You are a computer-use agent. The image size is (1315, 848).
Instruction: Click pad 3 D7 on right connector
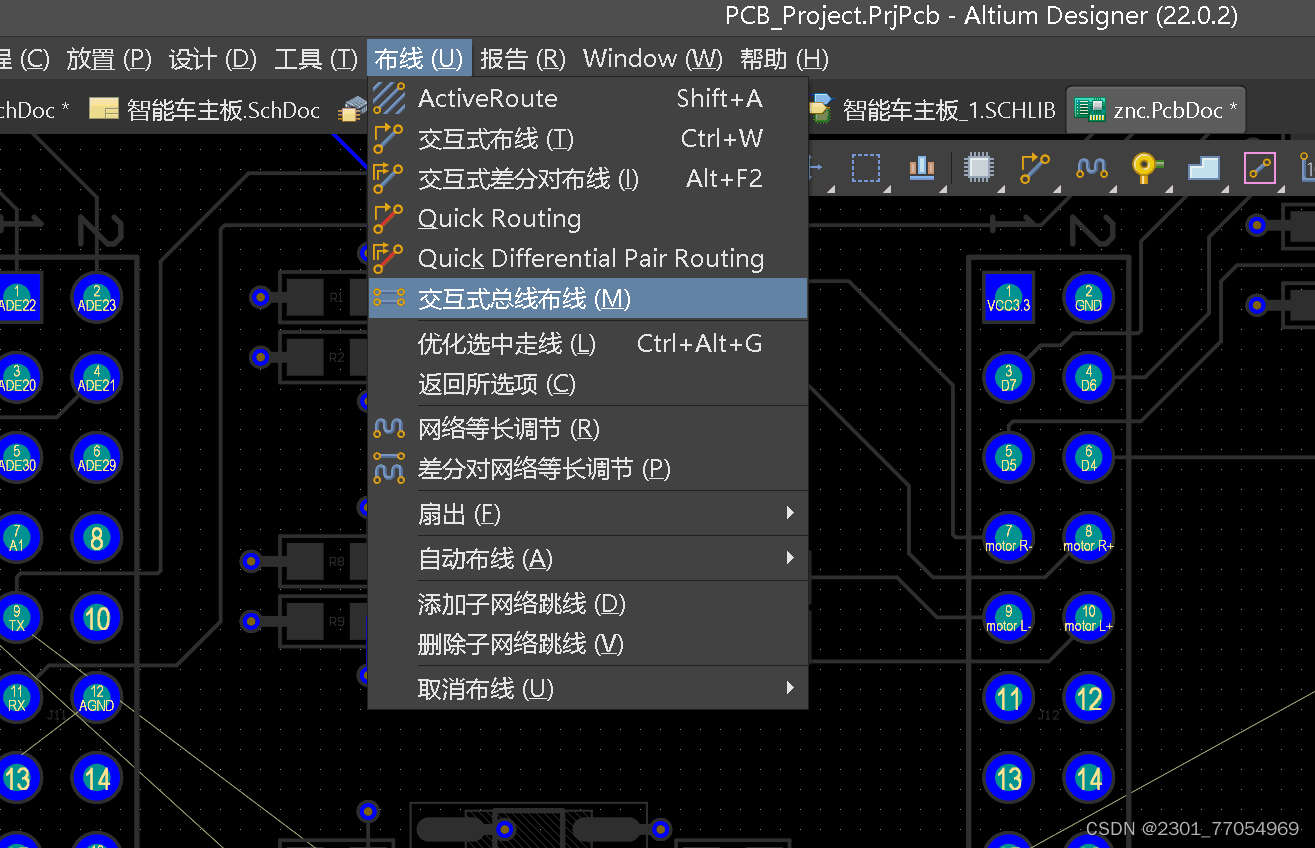tap(1008, 378)
